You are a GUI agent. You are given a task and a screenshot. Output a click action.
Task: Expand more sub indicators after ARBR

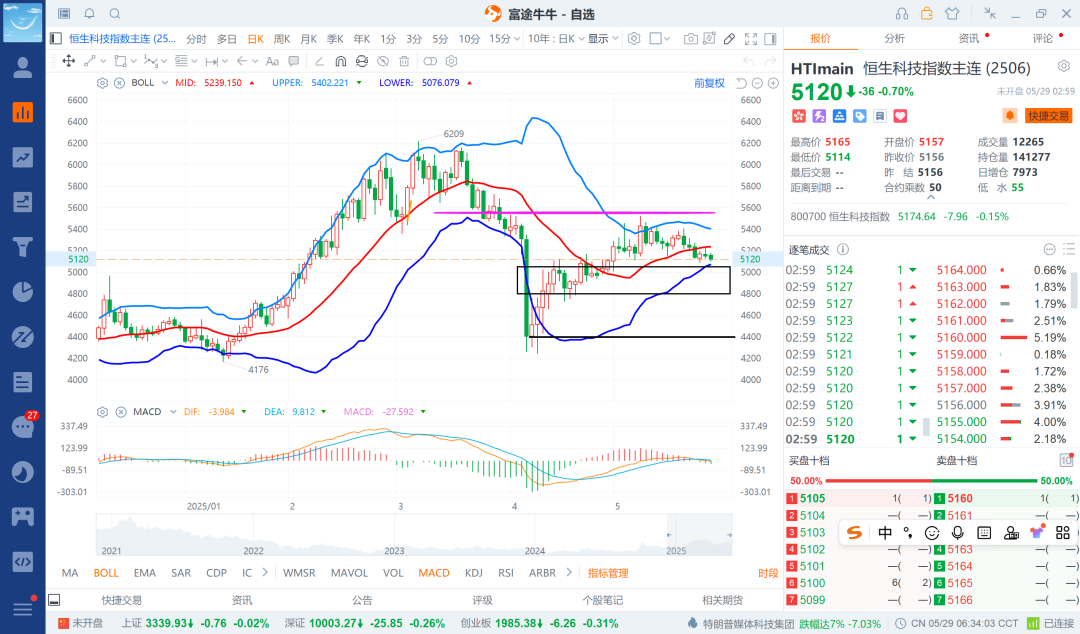[569, 573]
